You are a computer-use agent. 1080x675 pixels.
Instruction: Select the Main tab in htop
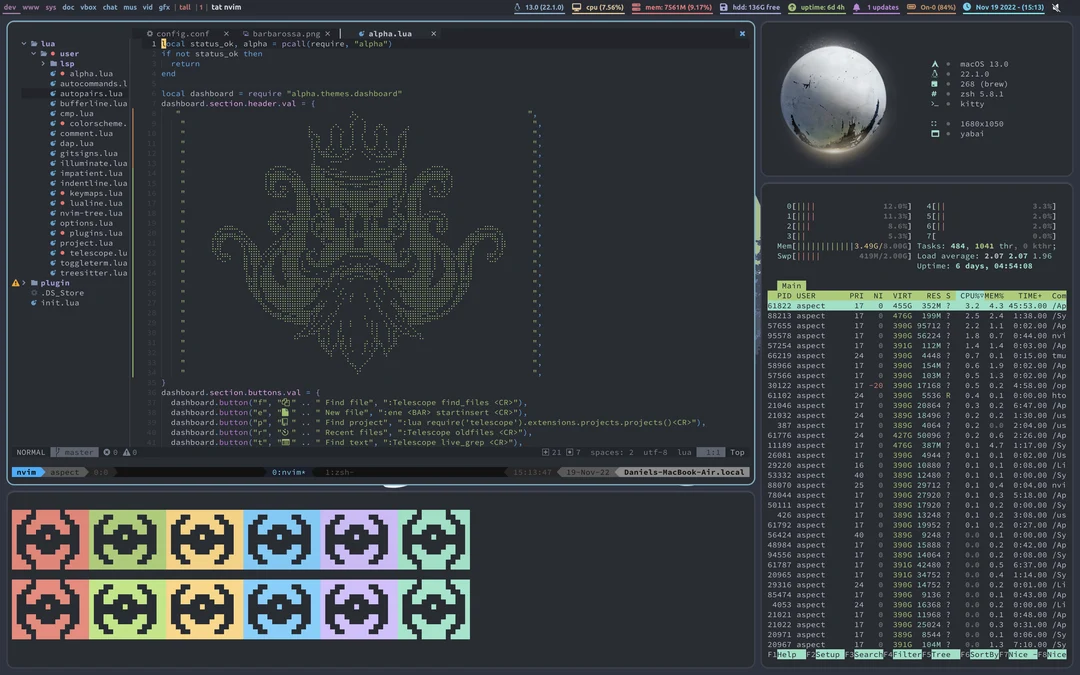coord(791,286)
